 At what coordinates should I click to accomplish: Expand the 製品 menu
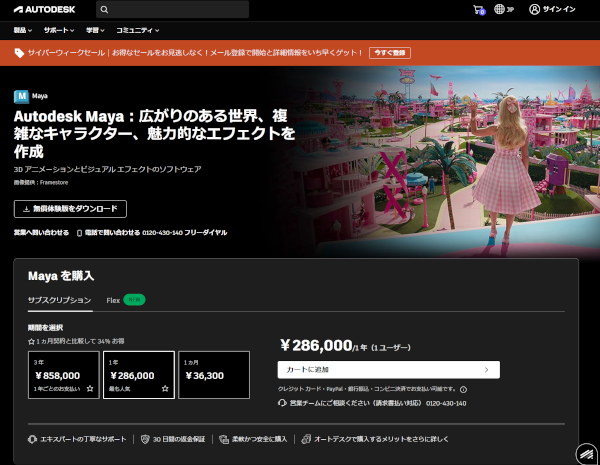pyautogui.click(x=23, y=30)
